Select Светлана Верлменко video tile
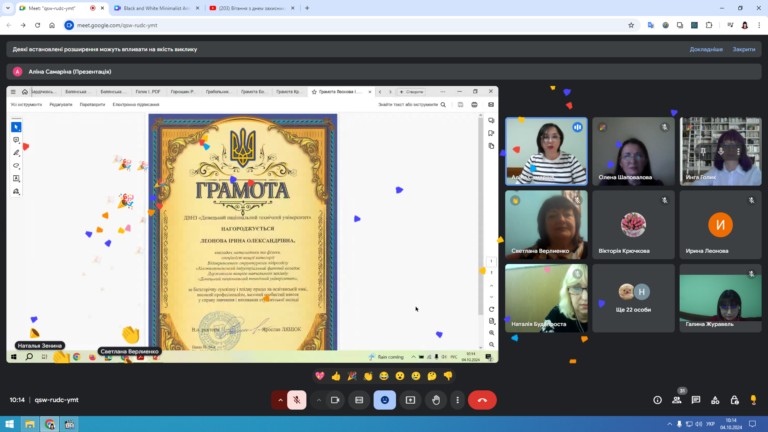 pyautogui.click(x=546, y=225)
